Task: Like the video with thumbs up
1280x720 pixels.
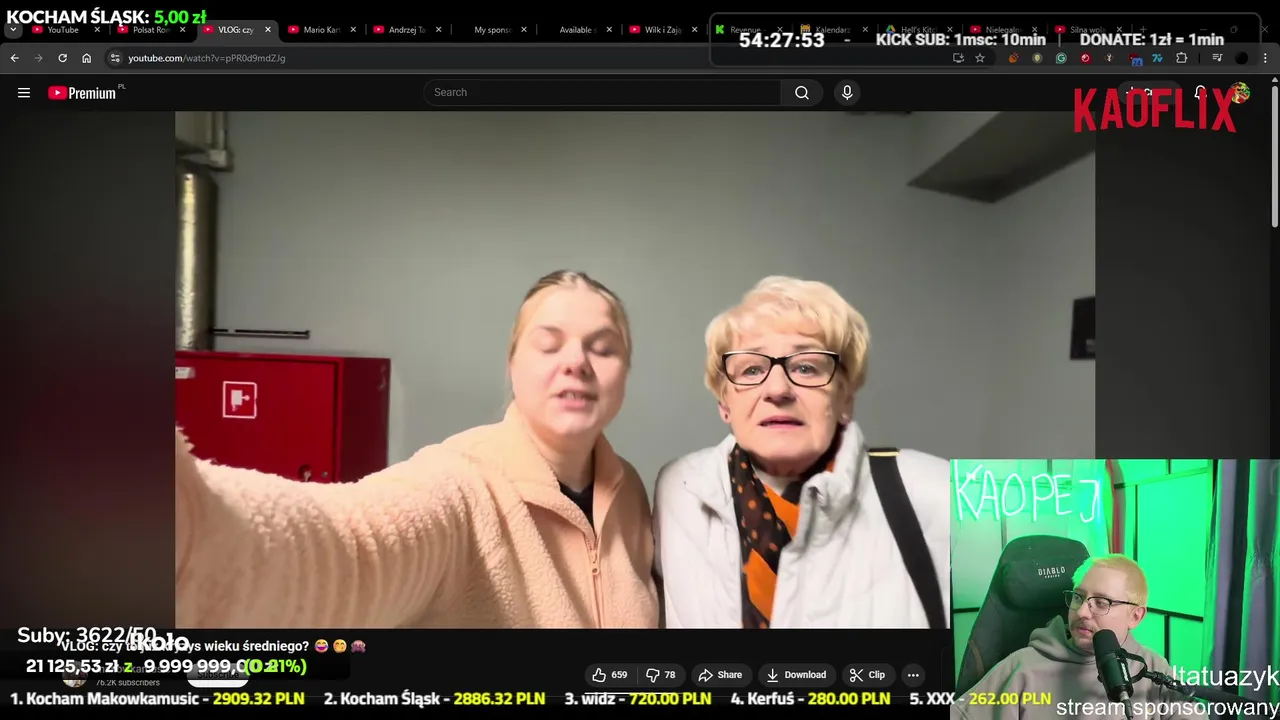Action: 609,675
